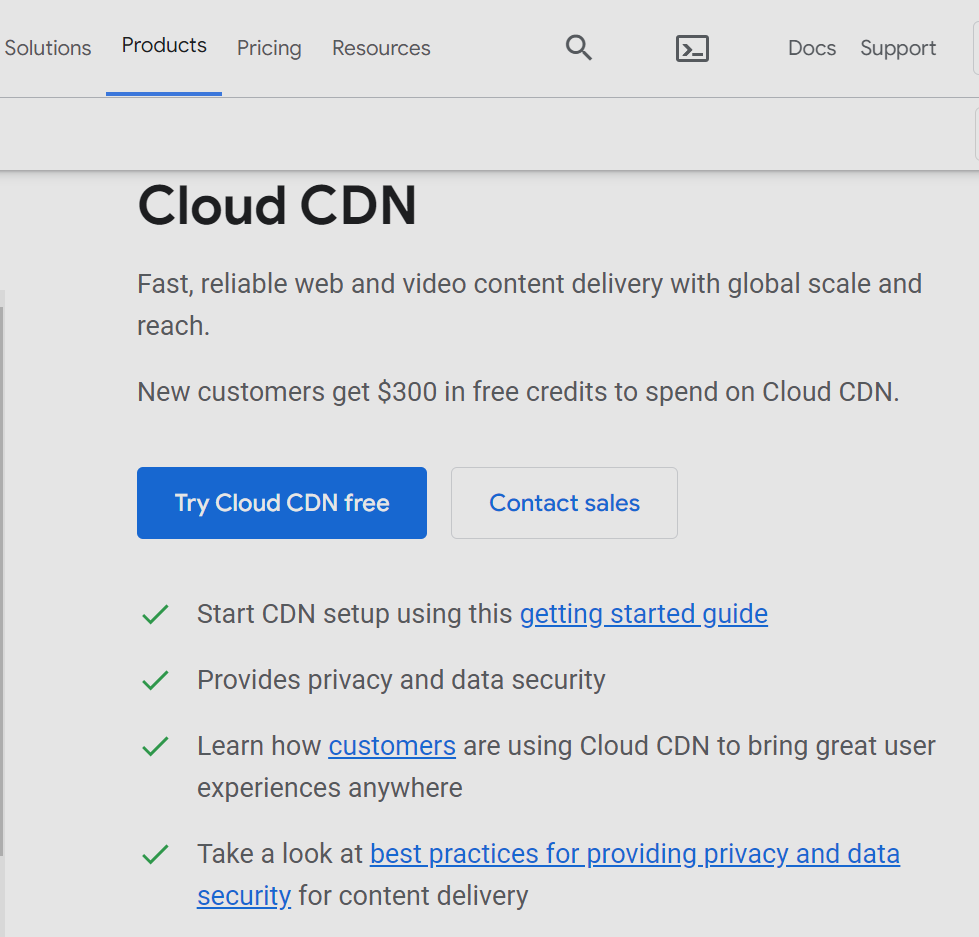Open the Solutions menu

tap(47, 48)
